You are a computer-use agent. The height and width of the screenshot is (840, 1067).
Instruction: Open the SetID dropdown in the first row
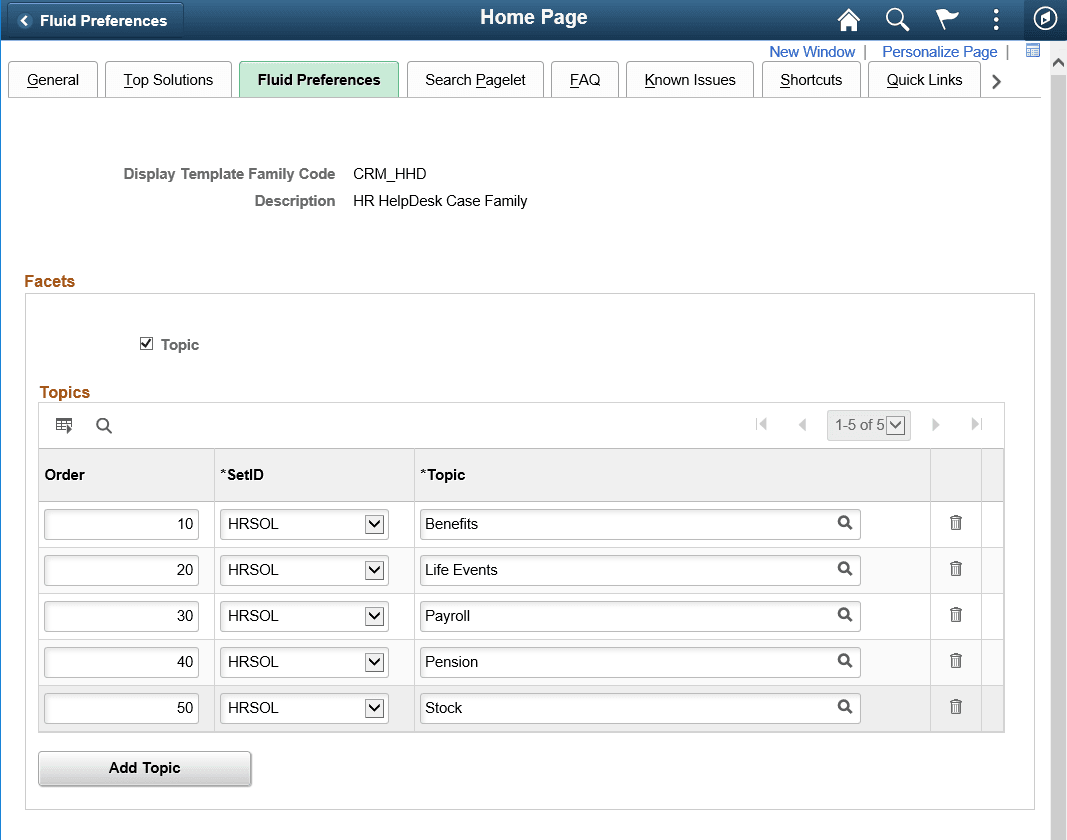(x=373, y=523)
